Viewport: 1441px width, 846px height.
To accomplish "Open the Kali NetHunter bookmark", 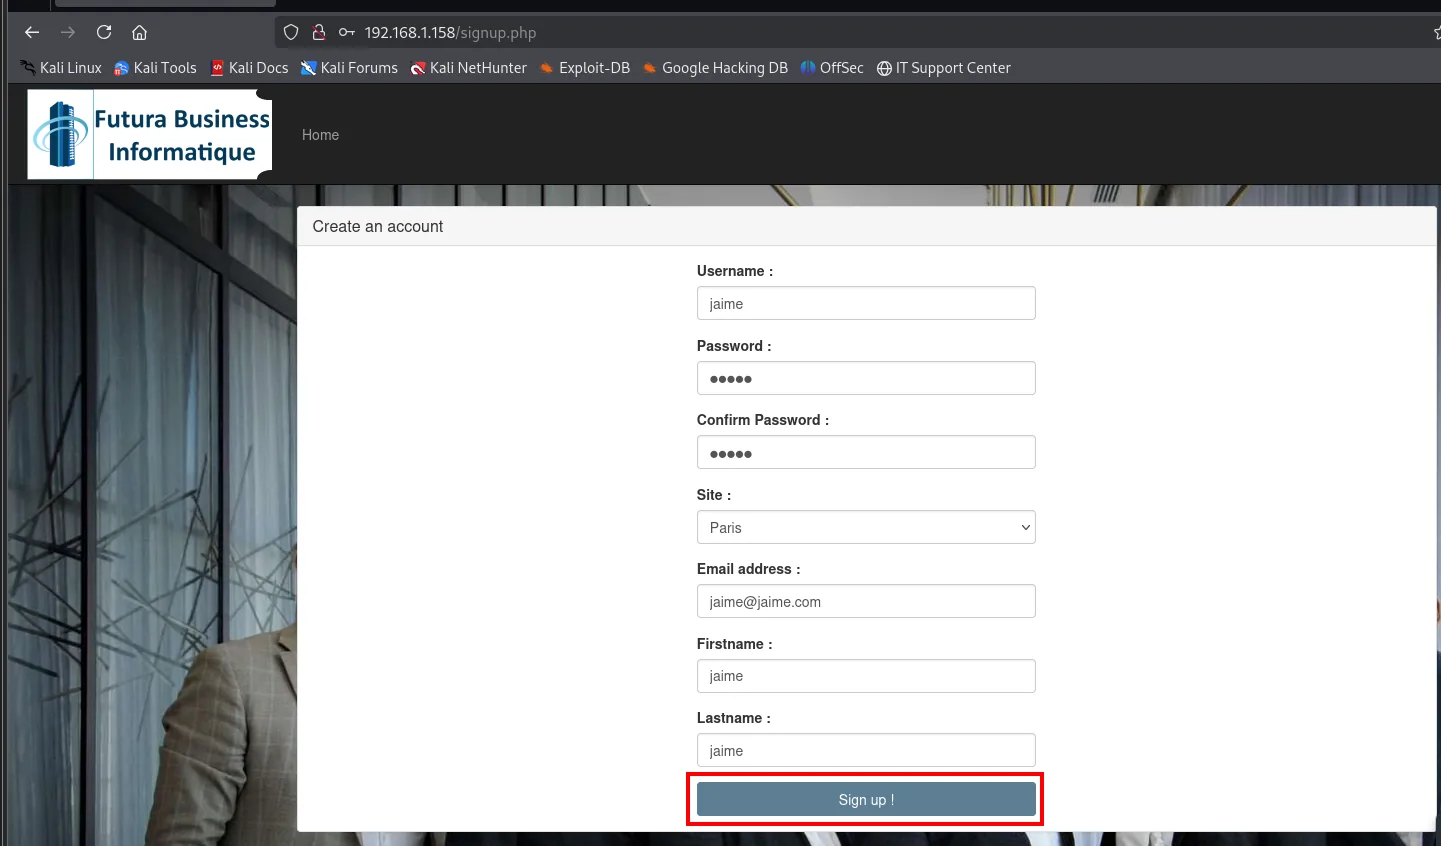I will (468, 68).
